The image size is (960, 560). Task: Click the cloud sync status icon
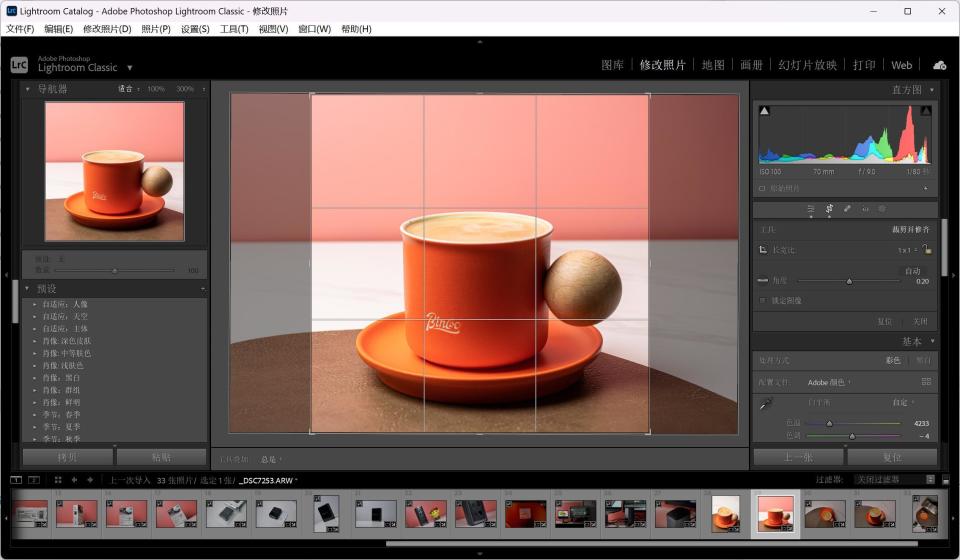point(939,65)
